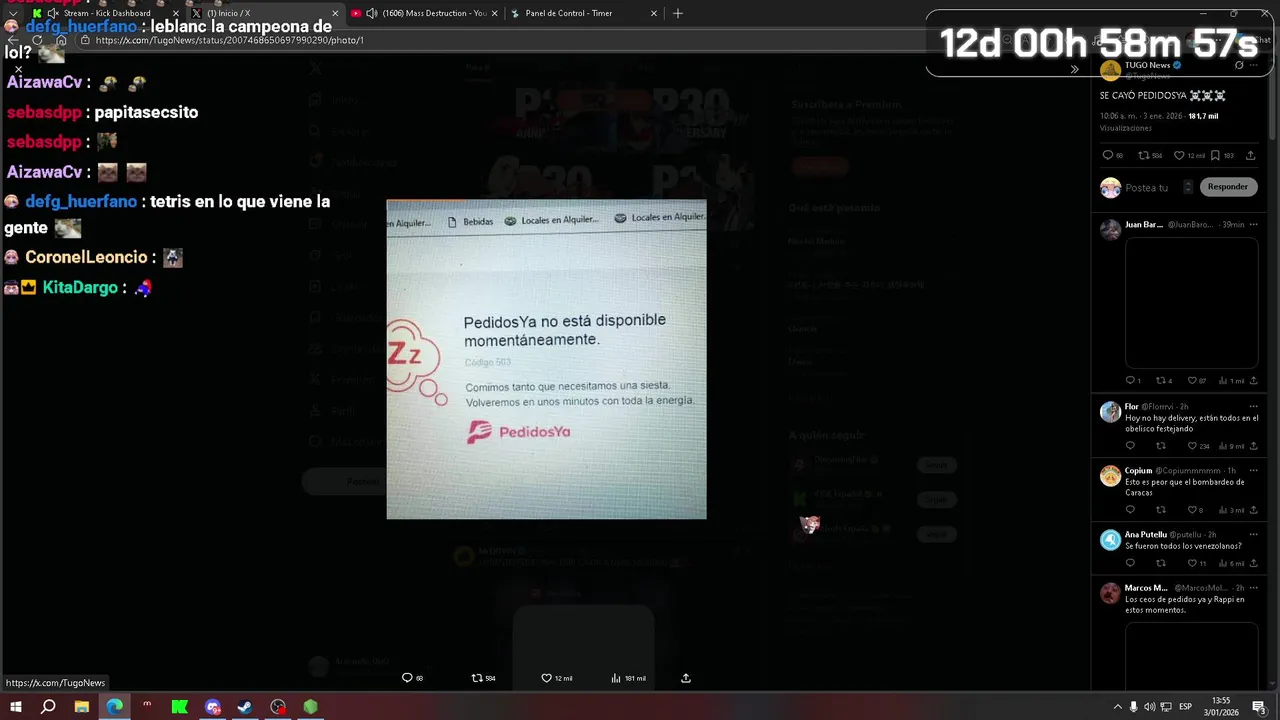Viewport: 1280px width, 720px height.
Task: Bookmark the TUGO News post showing 183
Action: pyautogui.click(x=1215, y=155)
